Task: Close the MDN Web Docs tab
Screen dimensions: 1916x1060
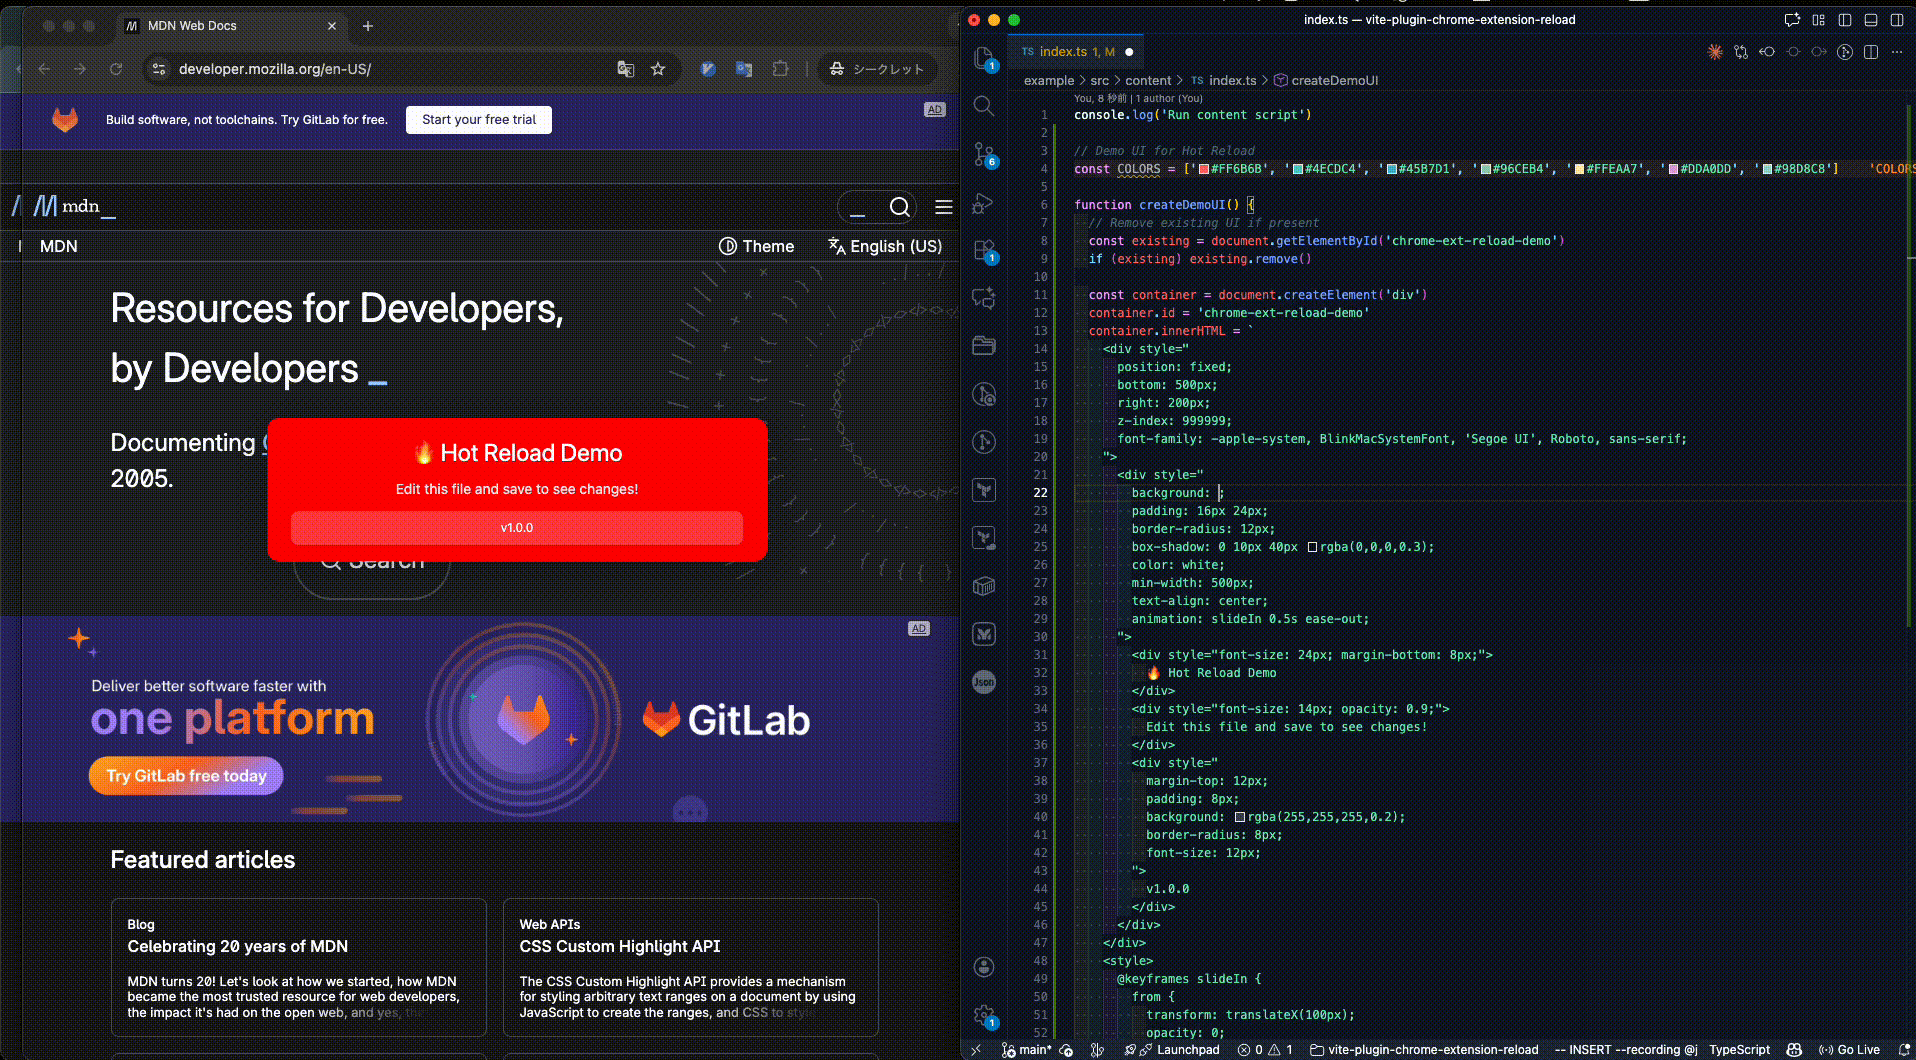Action: [x=332, y=26]
